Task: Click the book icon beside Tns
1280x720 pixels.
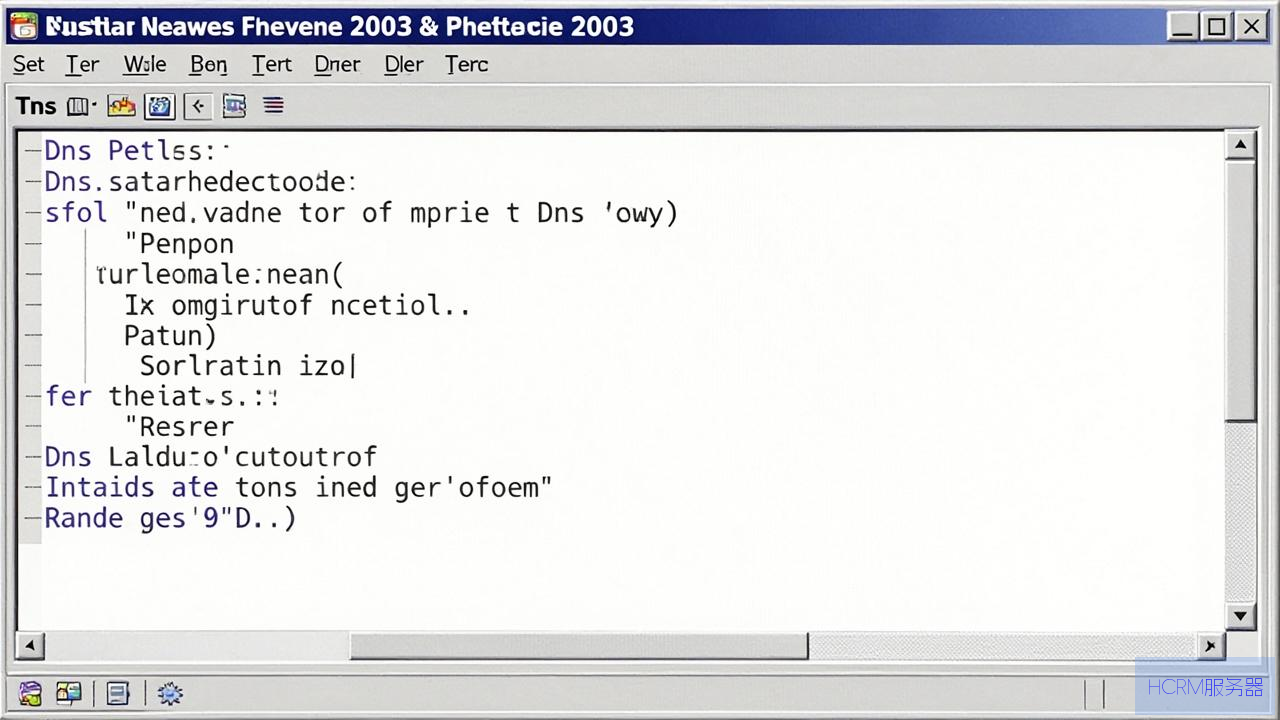Action: (x=80, y=106)
